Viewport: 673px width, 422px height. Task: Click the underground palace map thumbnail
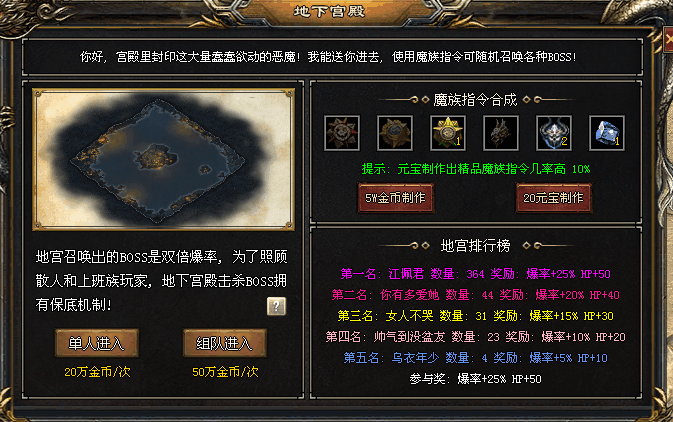164,159
